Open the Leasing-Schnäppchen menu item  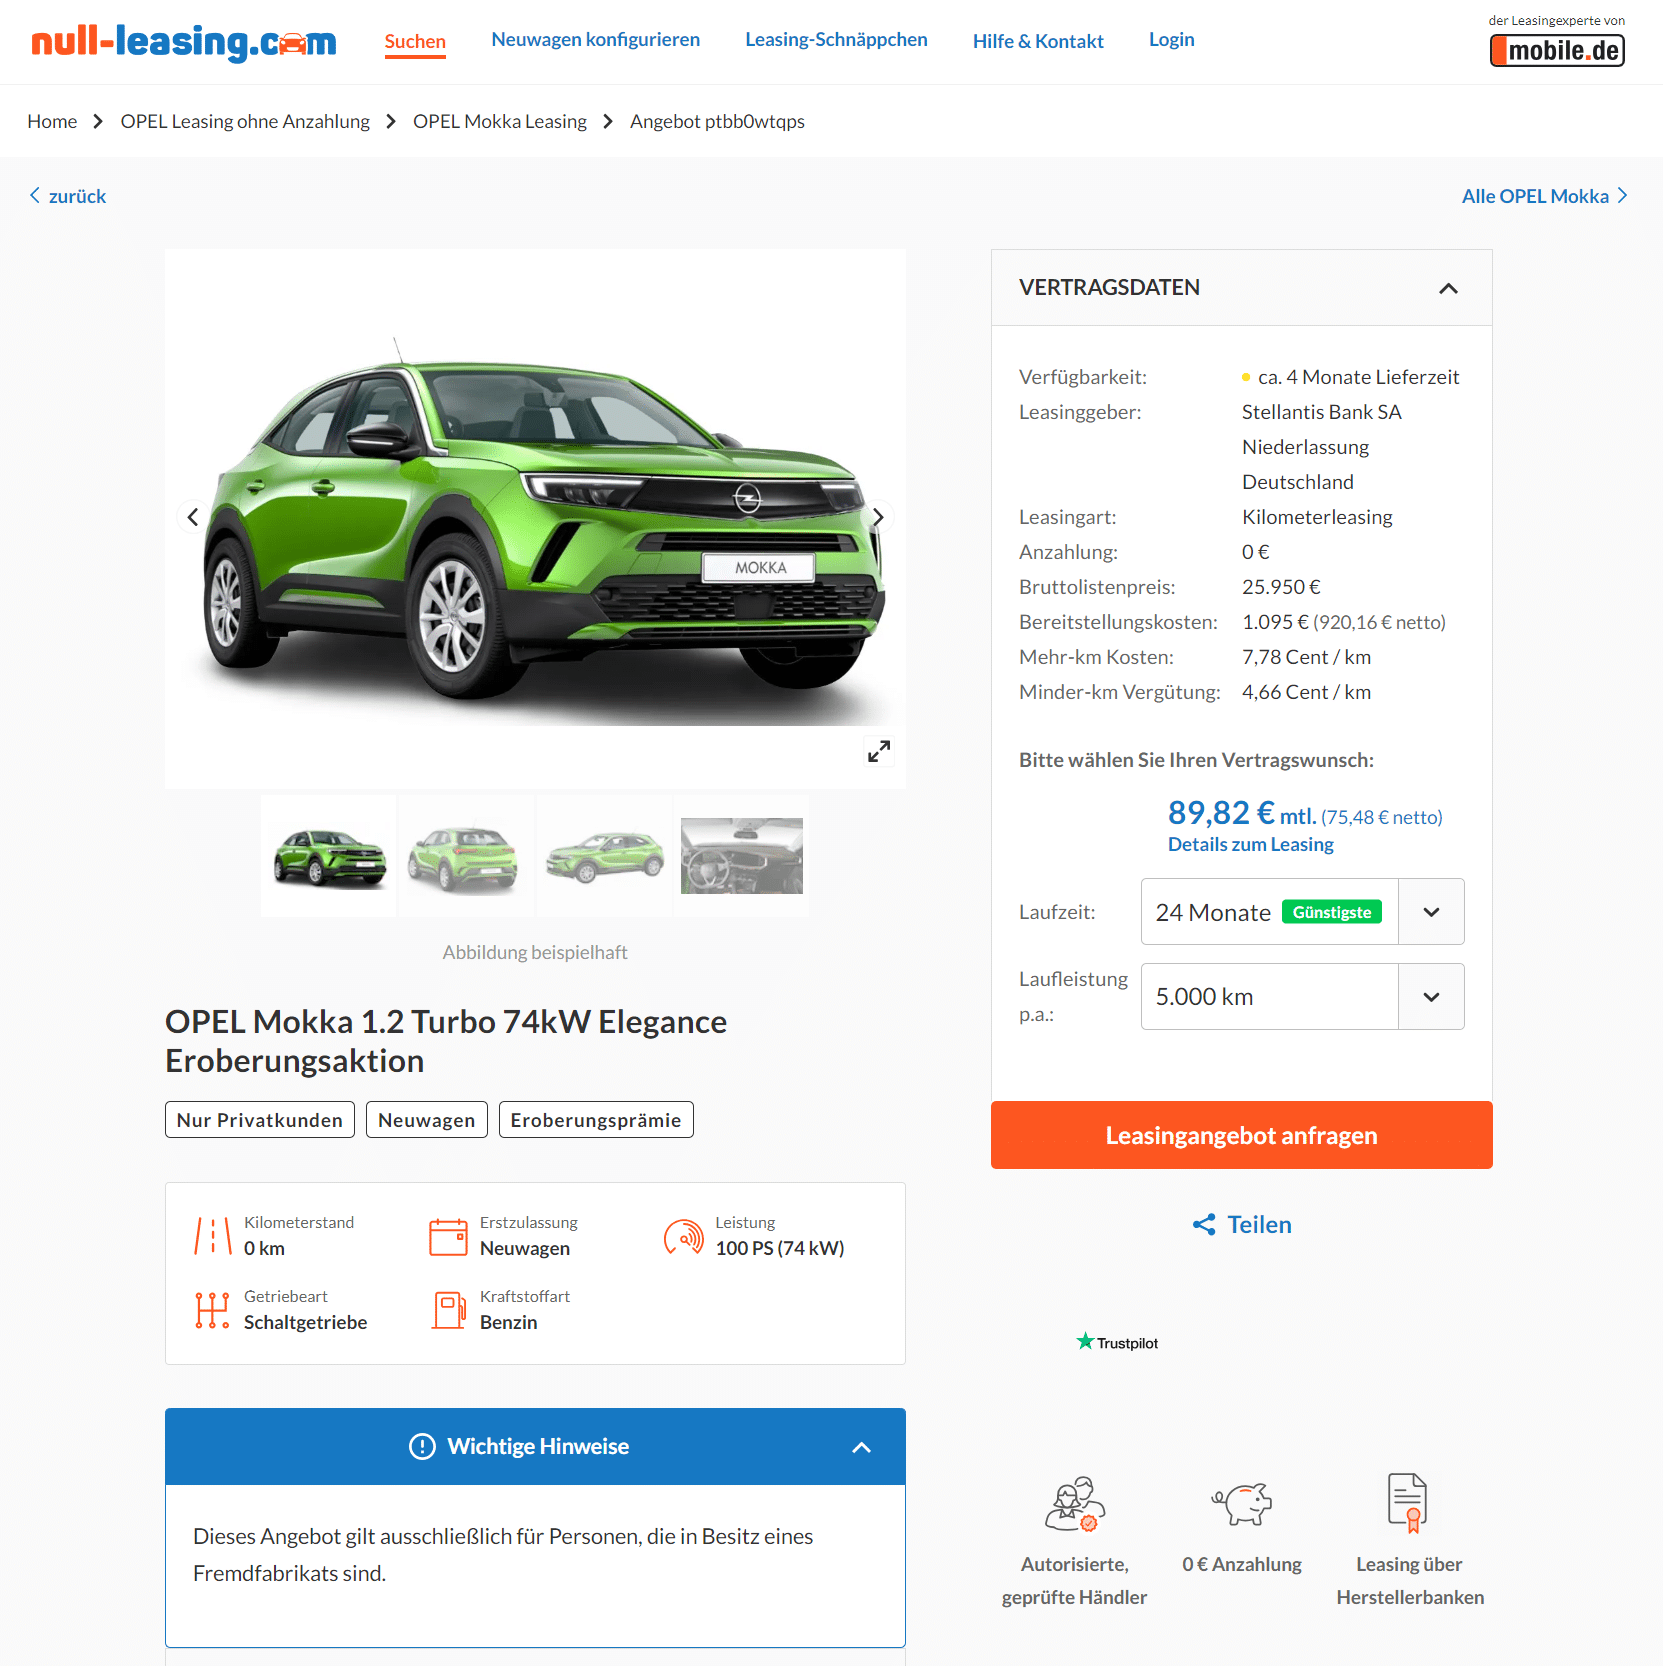[836, 40]
